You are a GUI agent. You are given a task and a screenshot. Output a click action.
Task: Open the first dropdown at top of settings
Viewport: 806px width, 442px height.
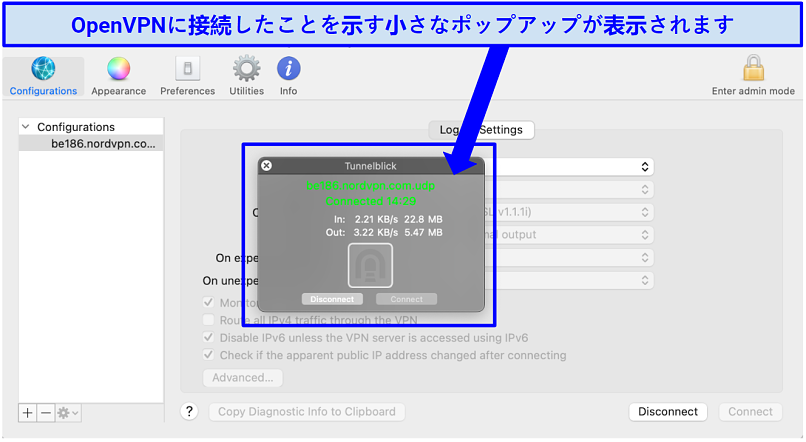[x=569, y=167]
